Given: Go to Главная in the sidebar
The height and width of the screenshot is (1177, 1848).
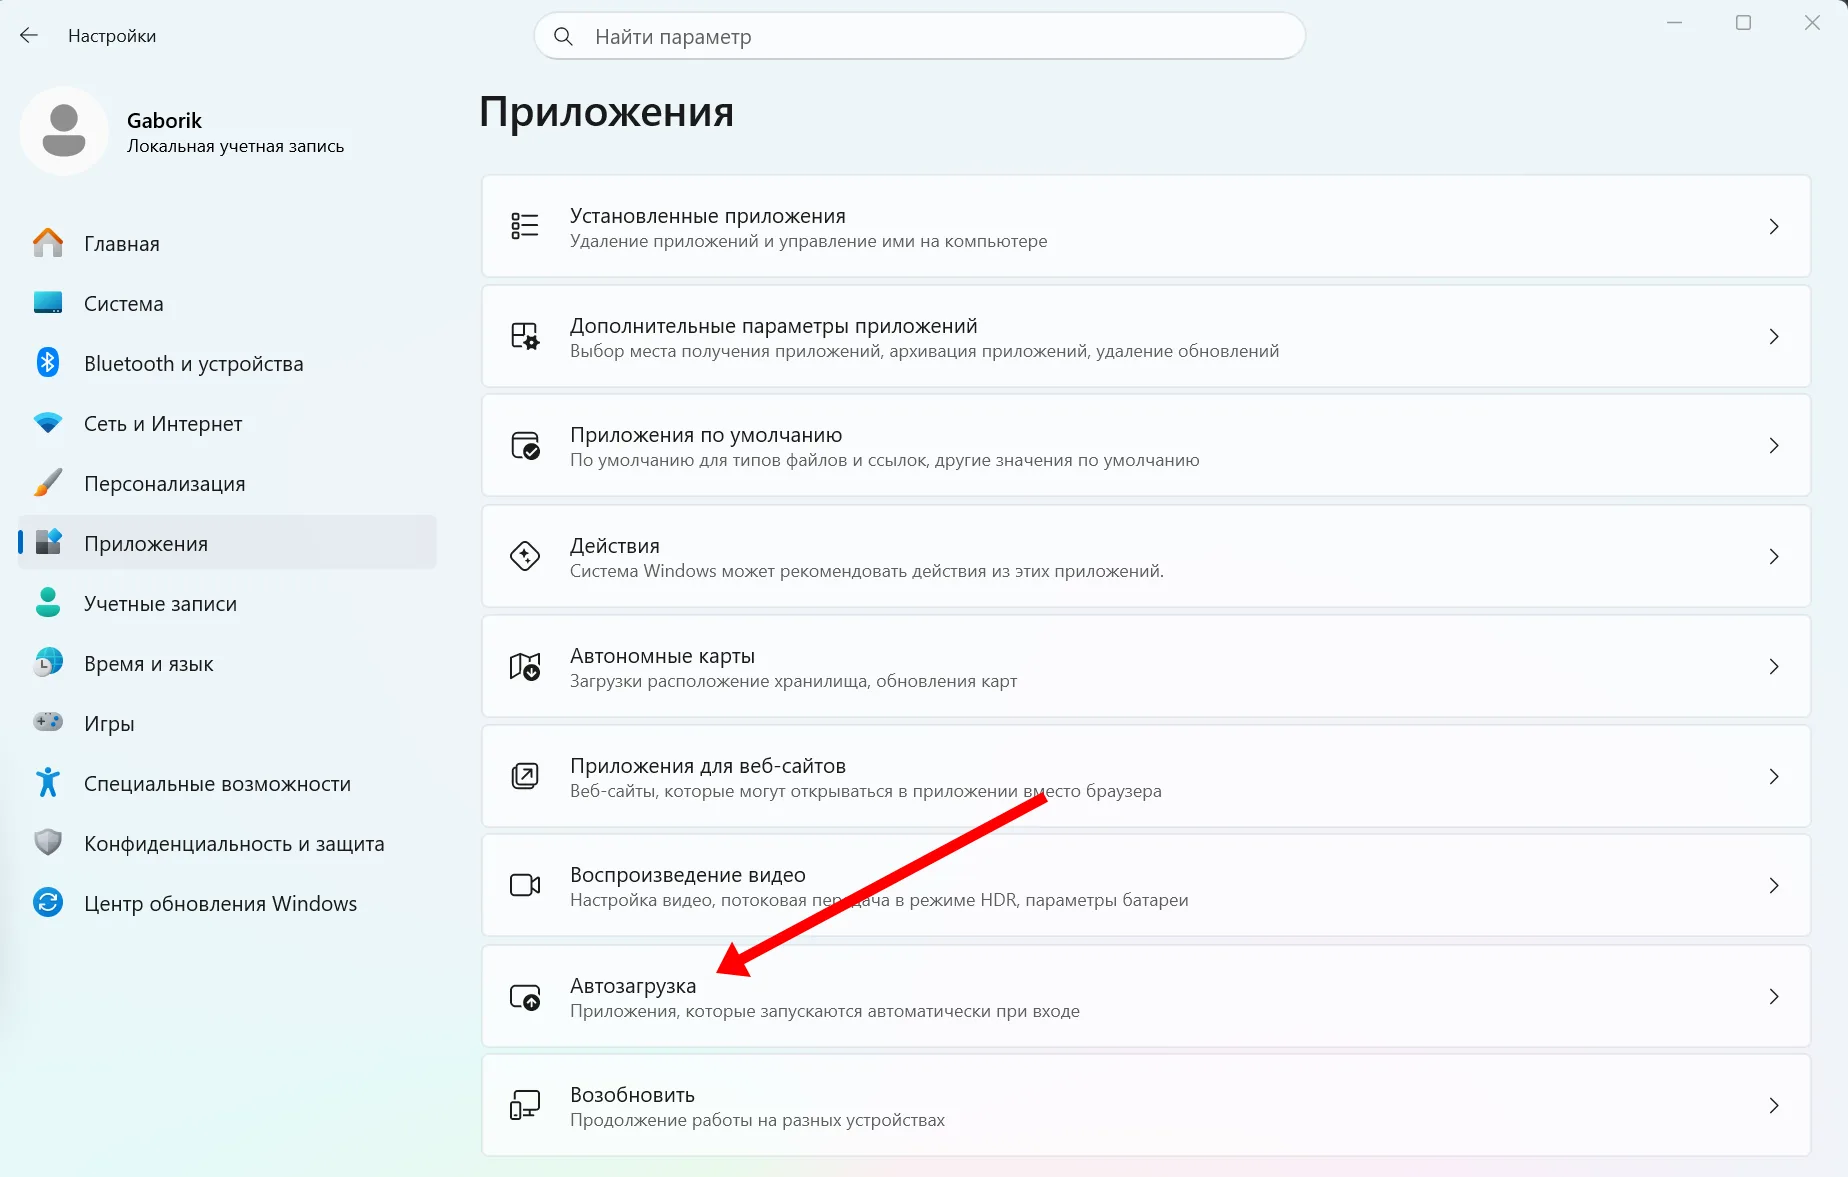Looking at the screenshot, I should tap(227, 243).
